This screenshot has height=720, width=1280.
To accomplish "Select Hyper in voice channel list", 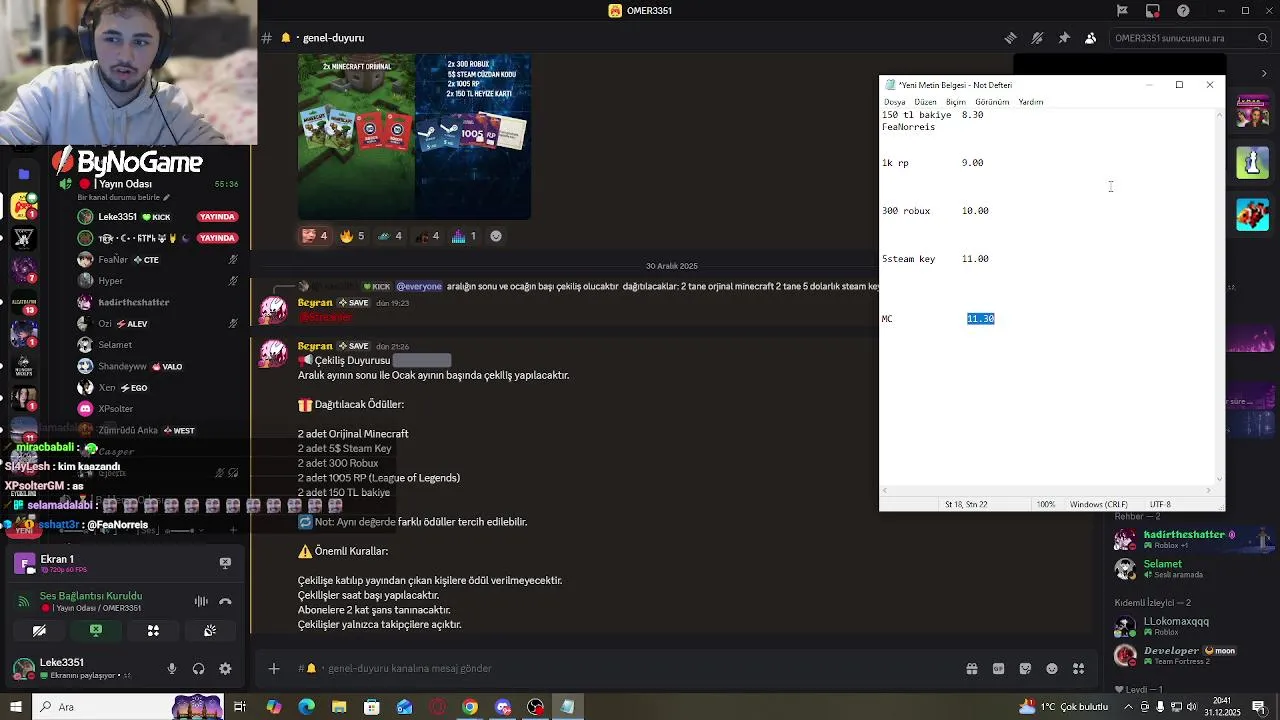I will pos(160,281).
